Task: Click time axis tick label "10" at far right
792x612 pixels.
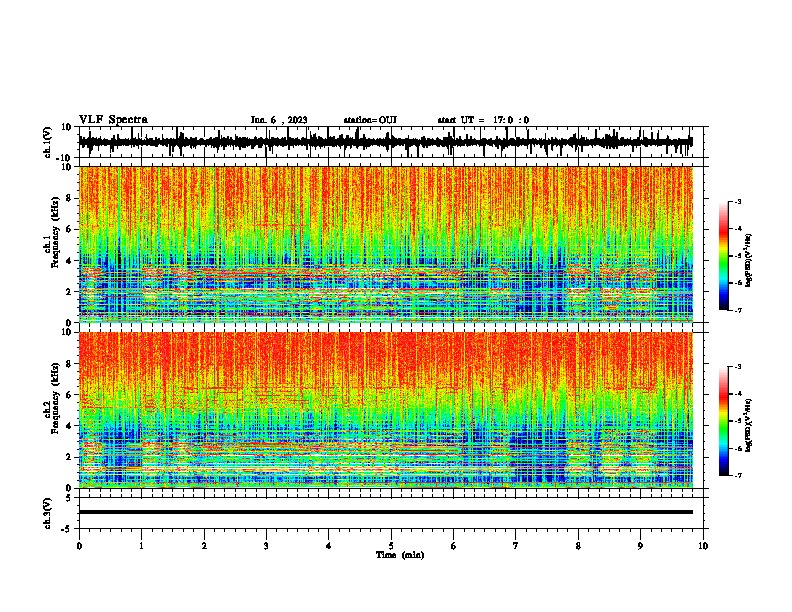Action: click(x=703, y=546)
